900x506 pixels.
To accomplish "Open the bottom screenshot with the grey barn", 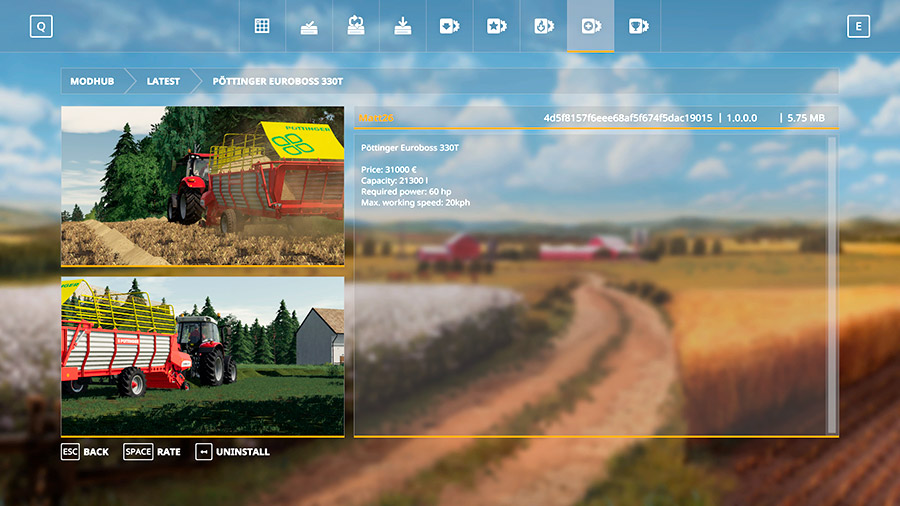I will (203, 356).
